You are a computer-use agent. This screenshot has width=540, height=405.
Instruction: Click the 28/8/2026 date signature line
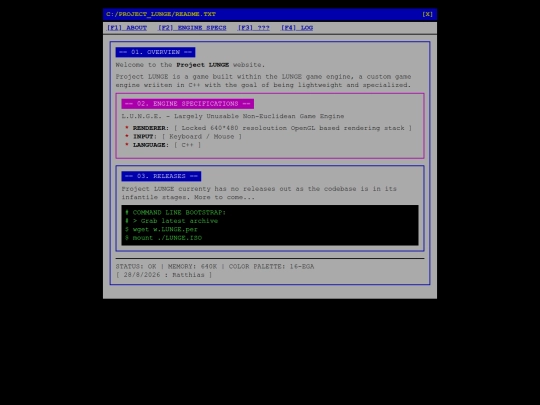[x=164, y=275]
